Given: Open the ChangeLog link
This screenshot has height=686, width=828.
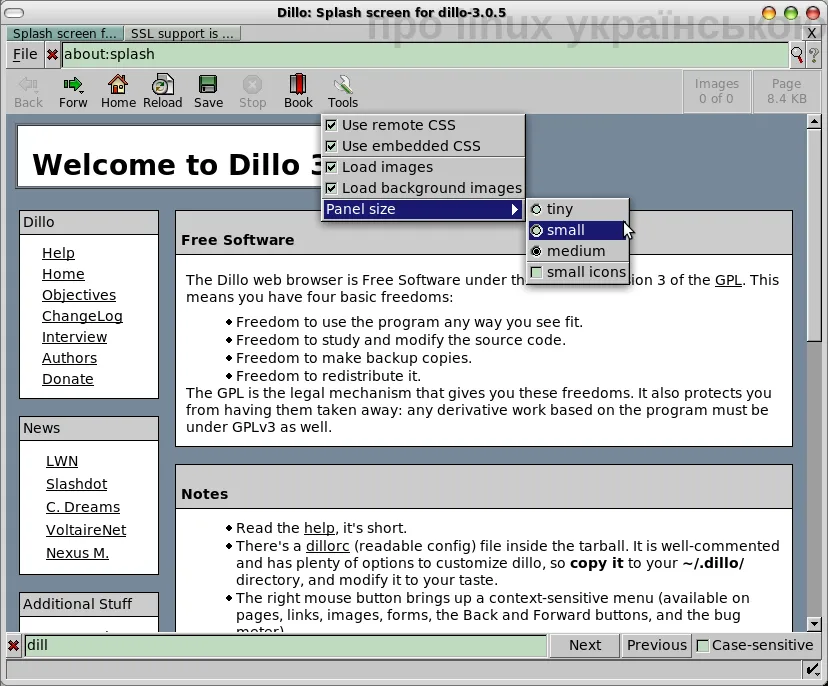Looking at the screenshot, I should click(82, 316).
